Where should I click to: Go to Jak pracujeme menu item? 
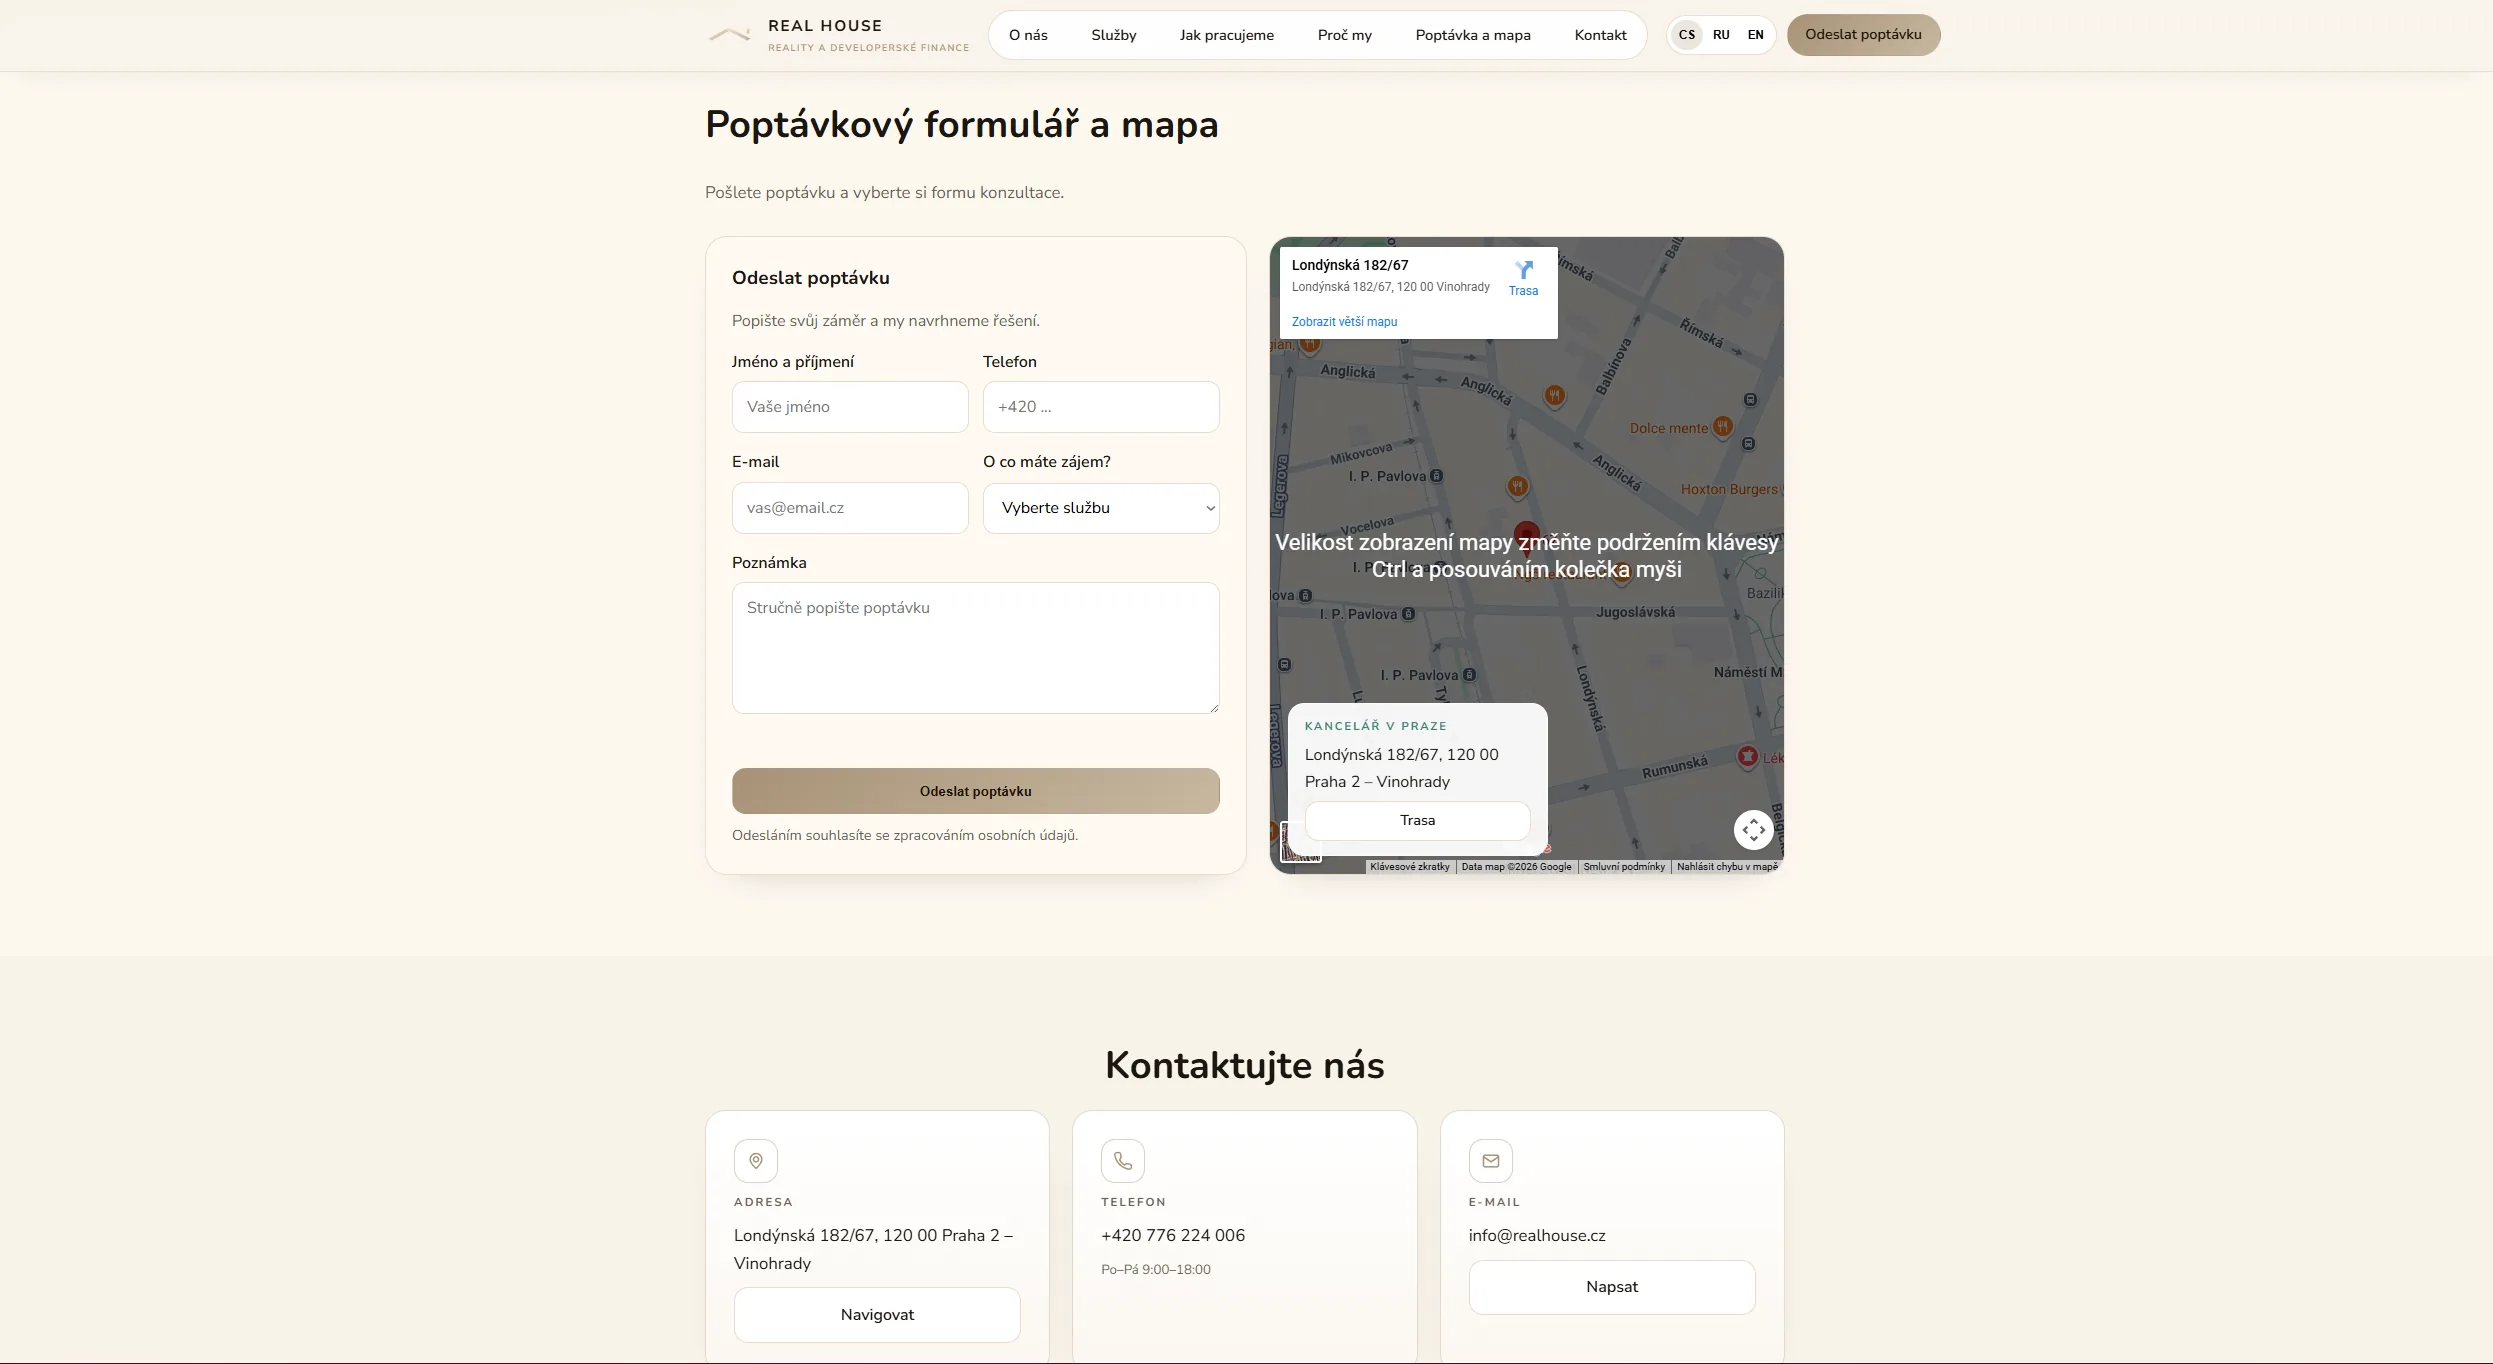pos(1226,35)
